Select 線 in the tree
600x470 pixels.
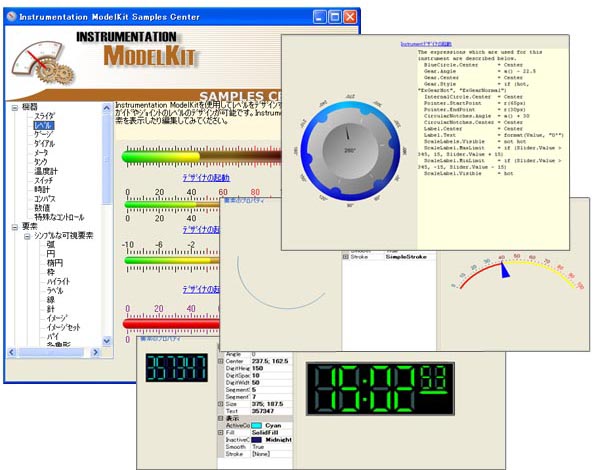pyautogui.click(x=51, y=300)
